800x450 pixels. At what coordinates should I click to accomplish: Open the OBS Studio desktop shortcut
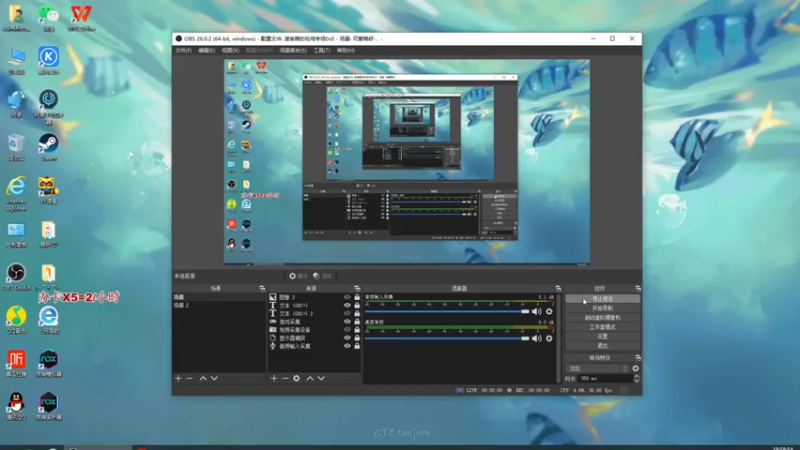tap(16, 277)
